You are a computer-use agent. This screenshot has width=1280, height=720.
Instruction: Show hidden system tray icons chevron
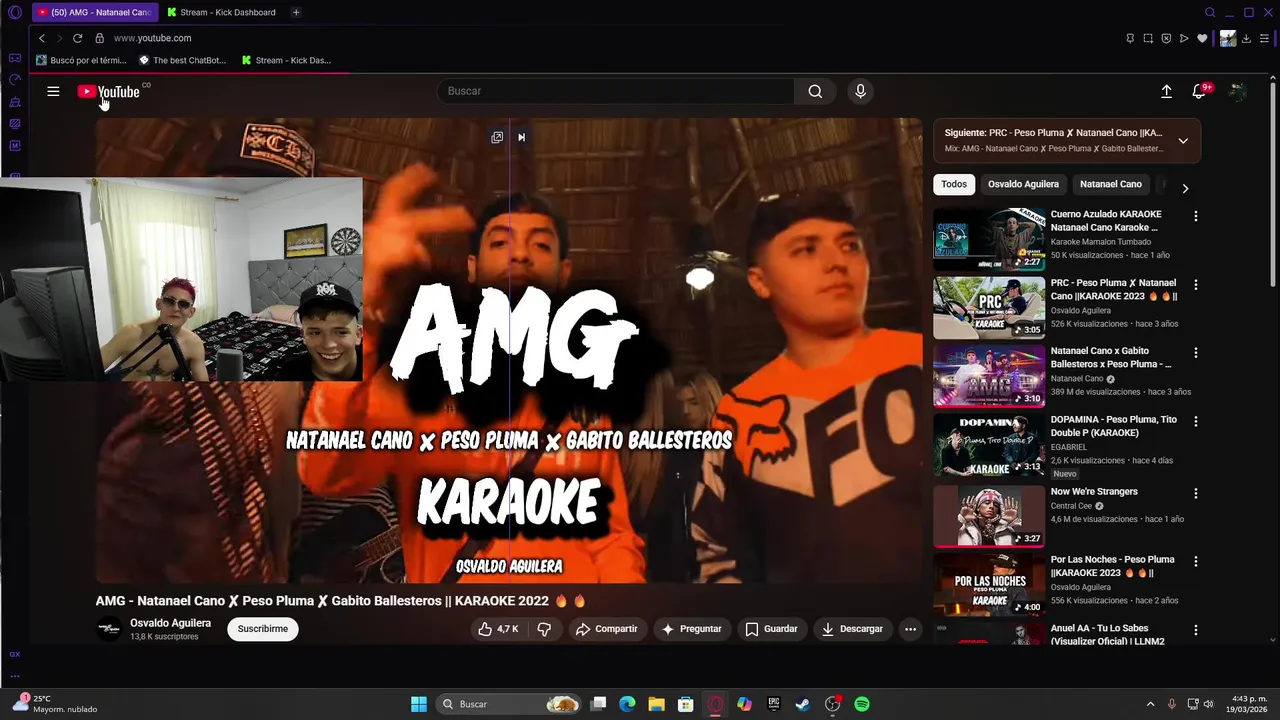click(x=1150, y=704)
